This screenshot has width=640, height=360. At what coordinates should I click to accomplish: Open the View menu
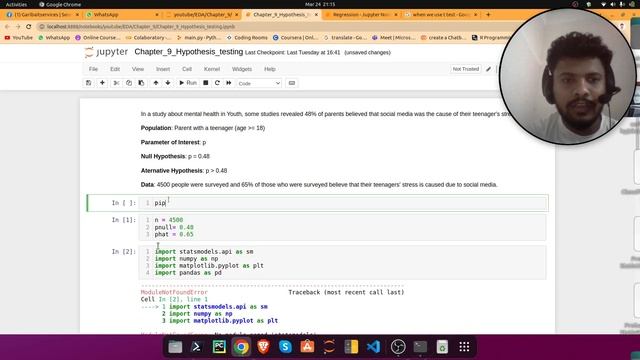click(x=138, y=69)
